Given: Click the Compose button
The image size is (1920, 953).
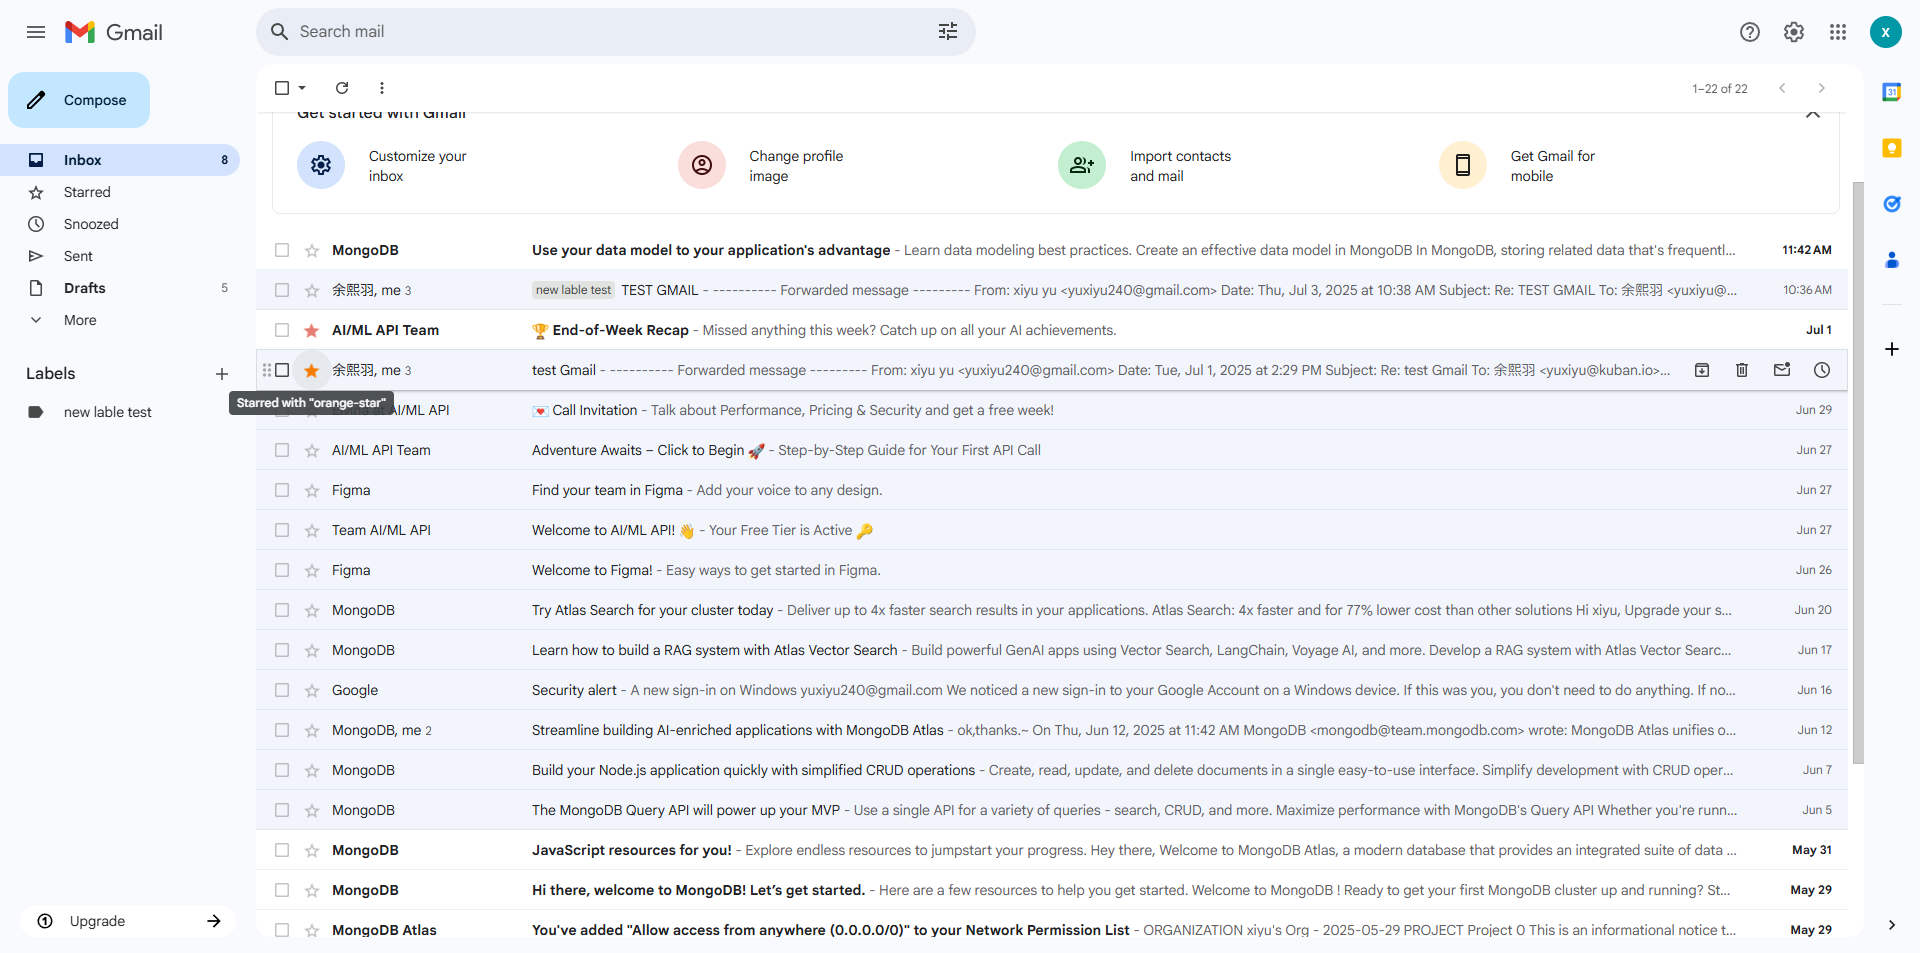Looking at the screenshot, I should tap(79, 100).
